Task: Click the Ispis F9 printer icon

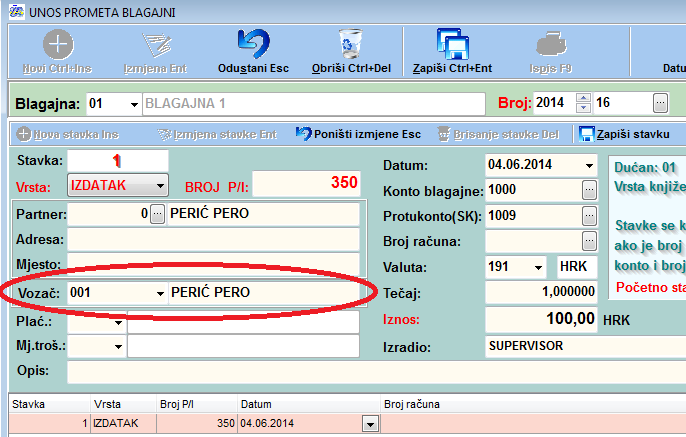Action: (x=551, y=44)
